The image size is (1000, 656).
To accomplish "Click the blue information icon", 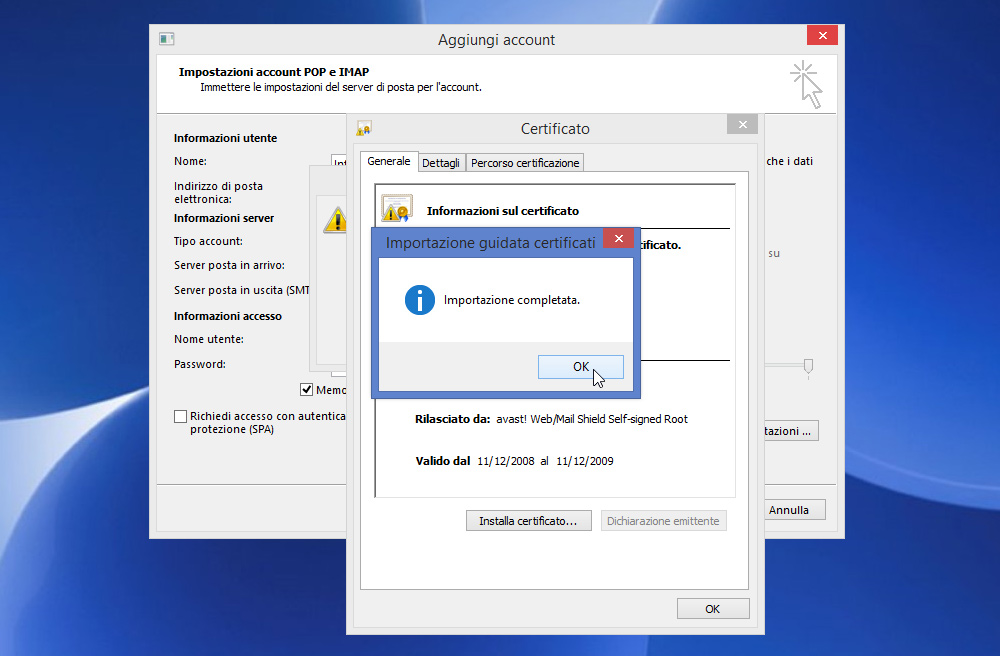I will (420, 300).
